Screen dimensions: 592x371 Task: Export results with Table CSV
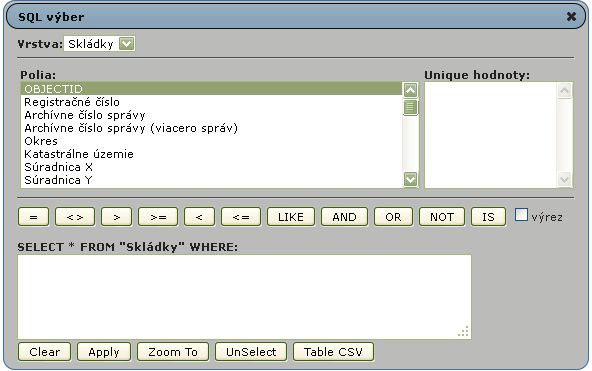(333, 352)
